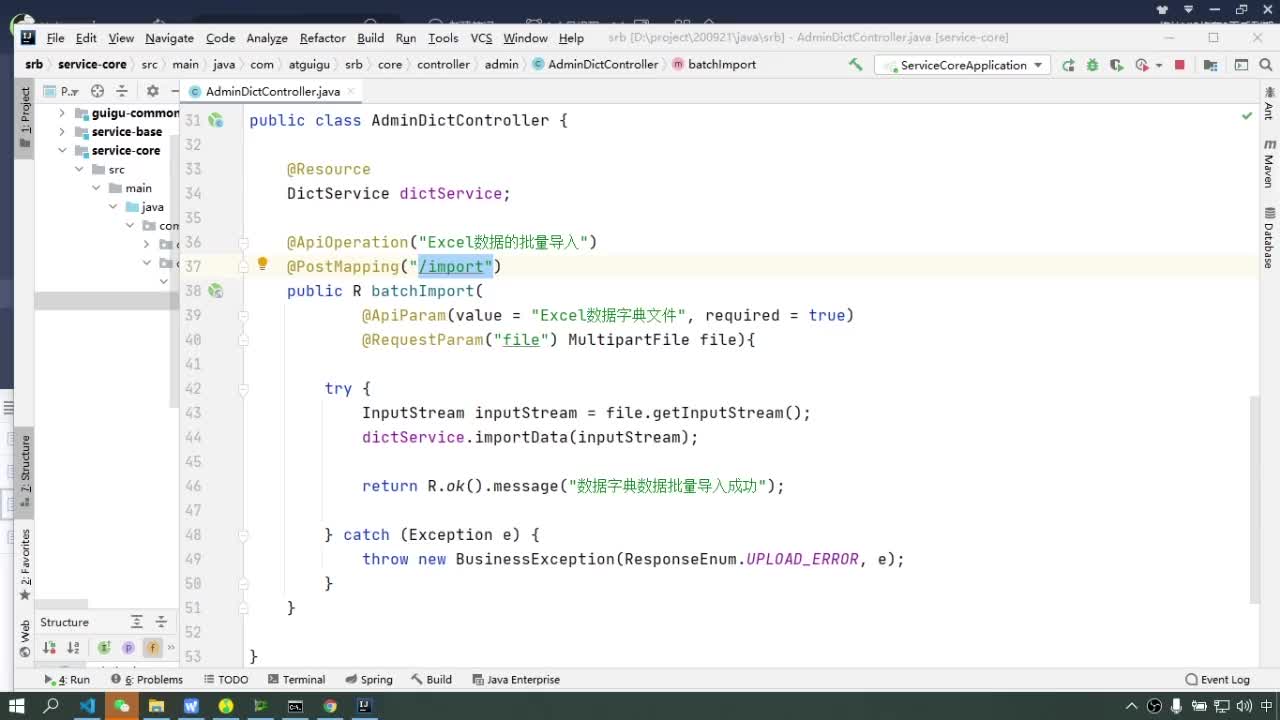Screen dimensions: 1280x720
Task: Open Chrome from the taskbar
Action: pos(330,706)
